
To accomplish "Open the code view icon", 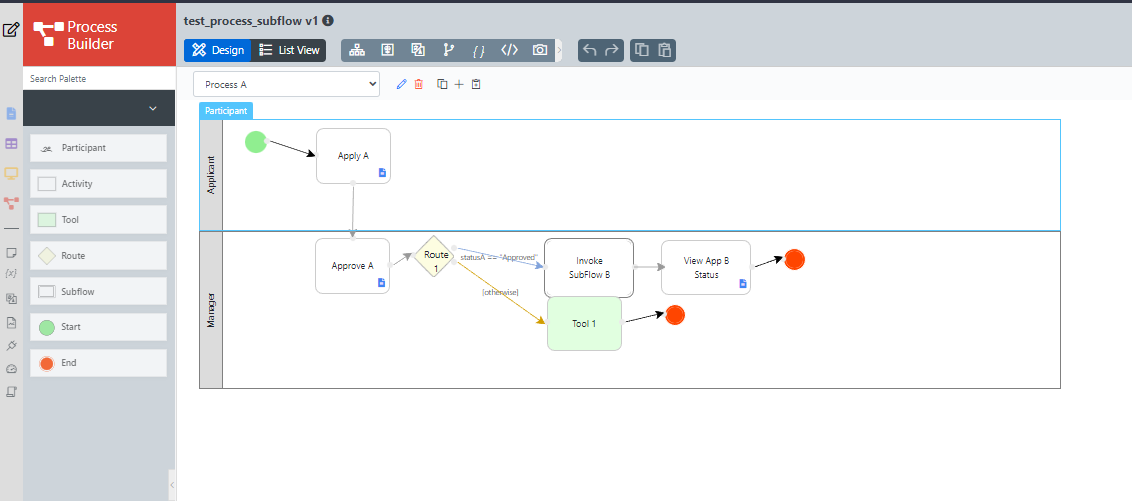I will click(x=510, y=50).
